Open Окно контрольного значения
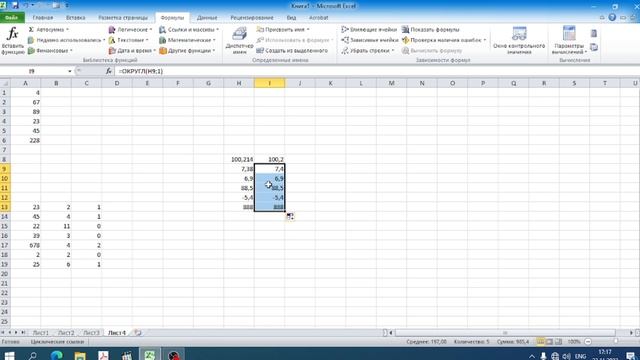 point(519,41)
